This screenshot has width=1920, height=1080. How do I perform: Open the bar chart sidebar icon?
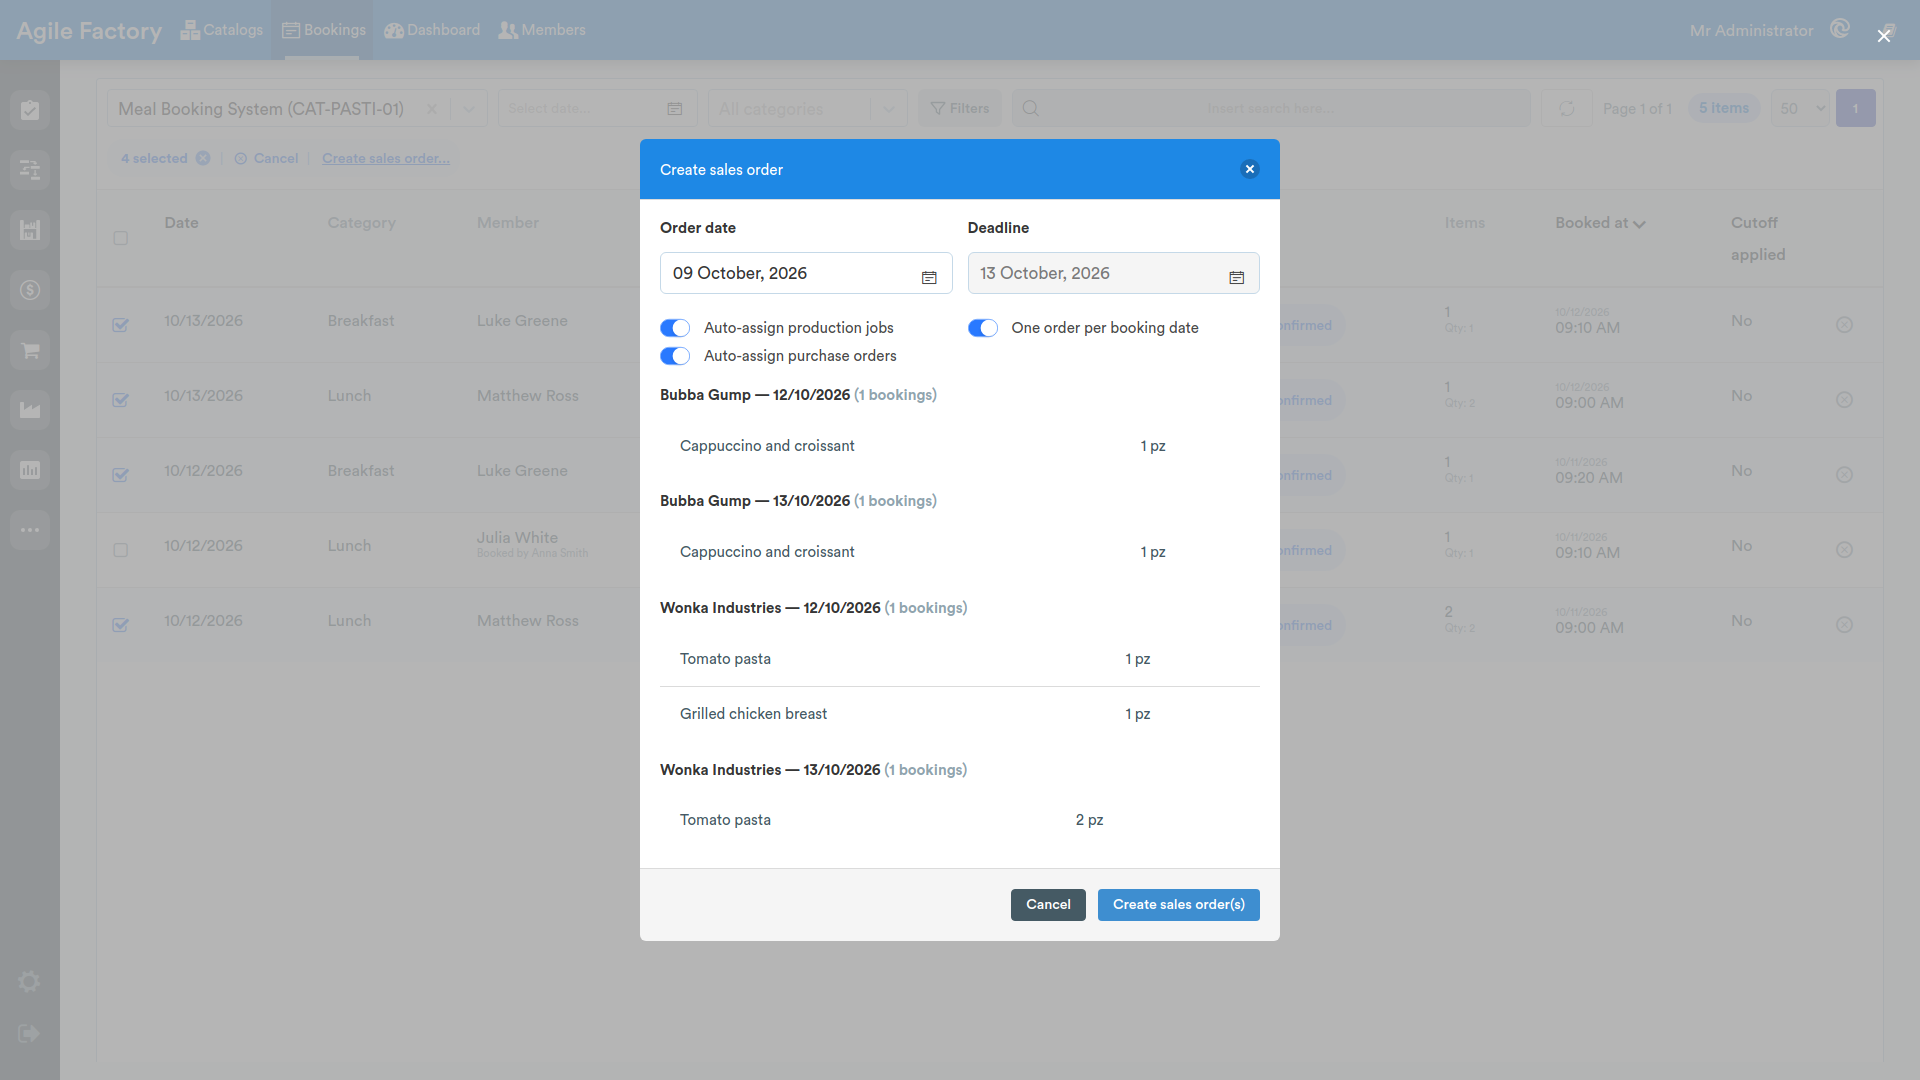(x=30, y=470)
